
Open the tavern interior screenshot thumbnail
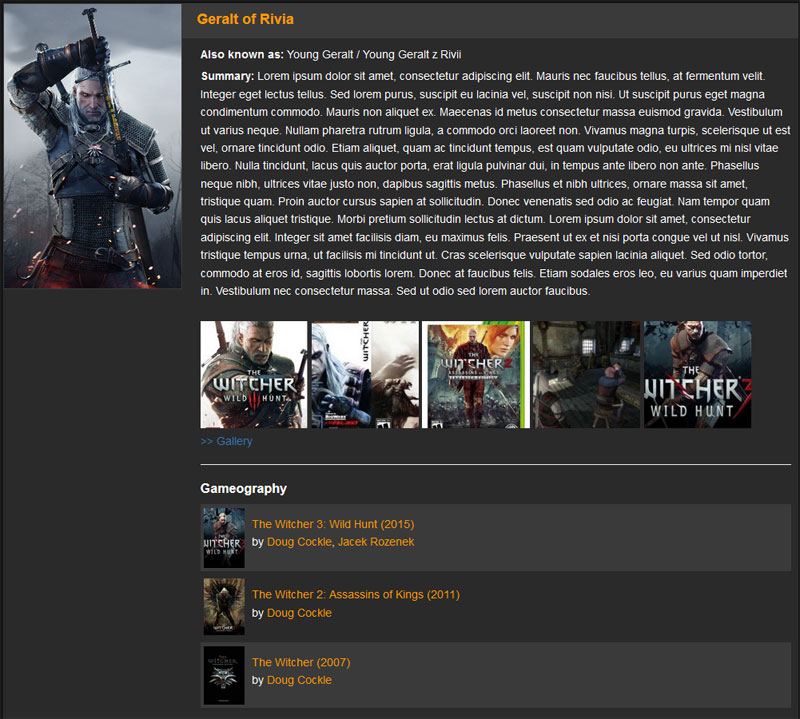[x=586, y=375]
